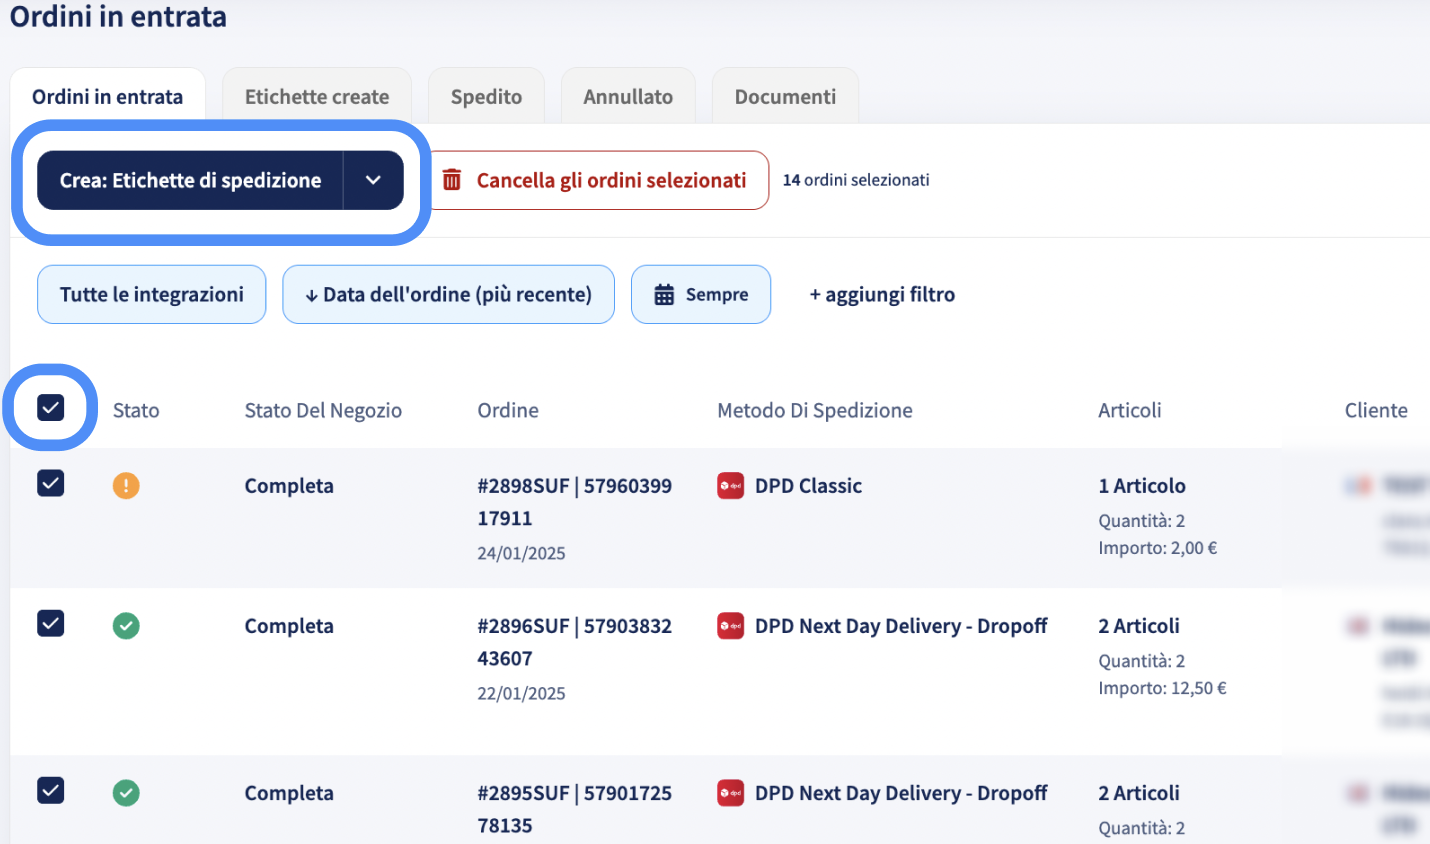The width and height of the screenshot is (1430, 844).
Task: Click the Articoli column header
Action: [x=1130, y=410]
